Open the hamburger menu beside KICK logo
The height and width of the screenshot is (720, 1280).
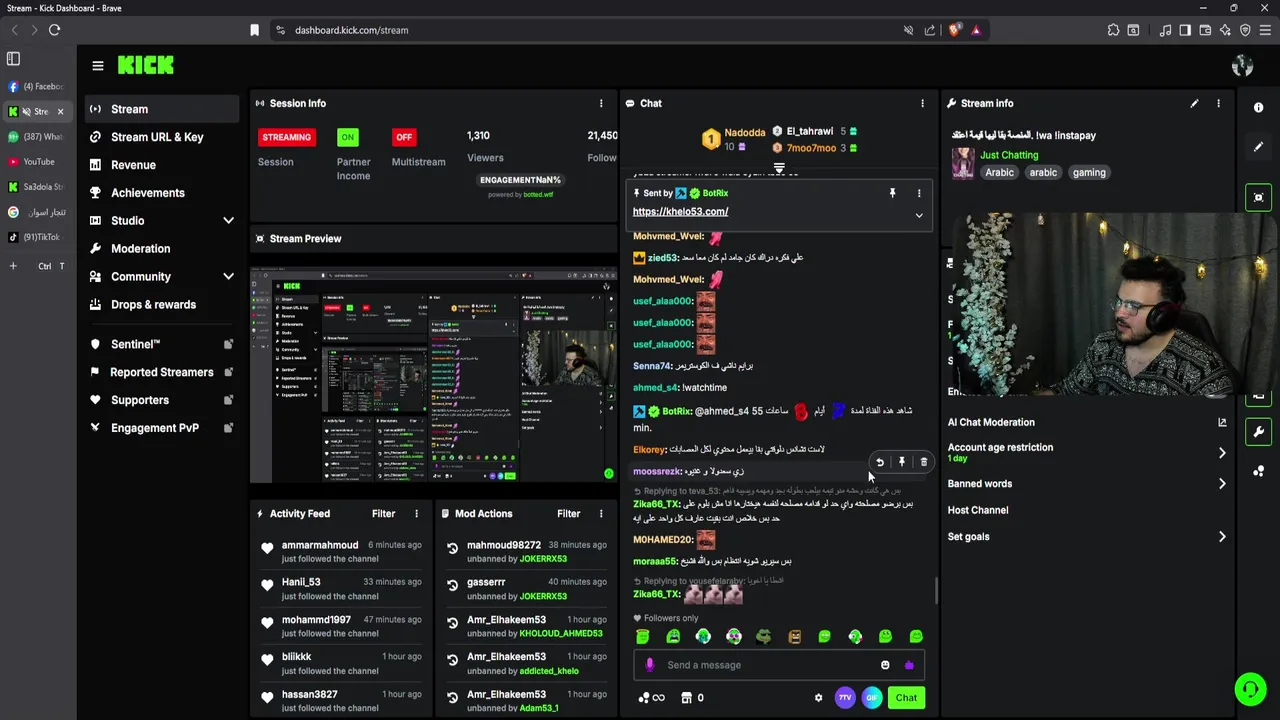(98, 66)
